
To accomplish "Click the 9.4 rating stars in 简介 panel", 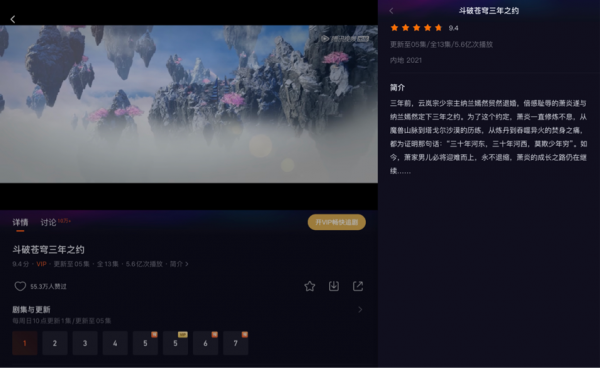I will [416, 28].
